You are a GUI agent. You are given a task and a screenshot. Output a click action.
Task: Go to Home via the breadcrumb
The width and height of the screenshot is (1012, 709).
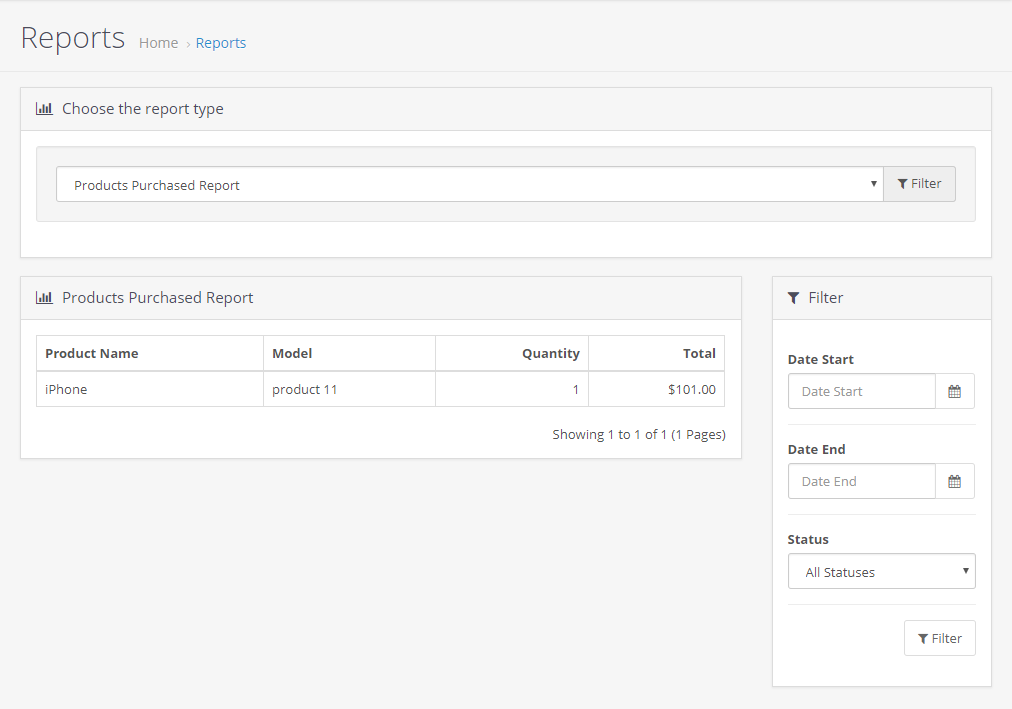[158, 43]
